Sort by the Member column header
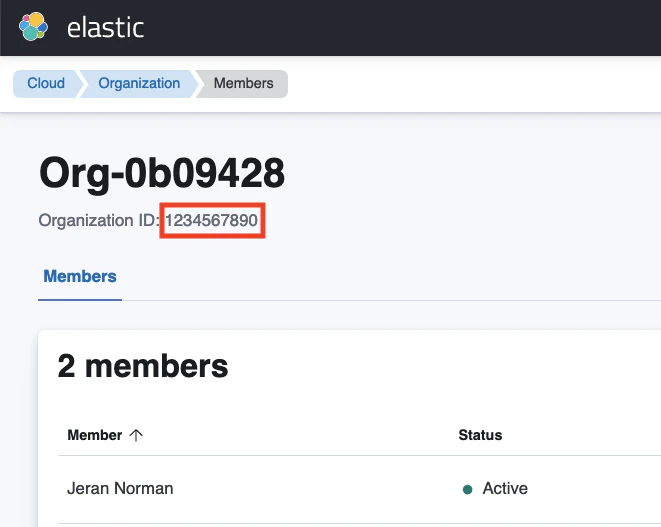 94,435
